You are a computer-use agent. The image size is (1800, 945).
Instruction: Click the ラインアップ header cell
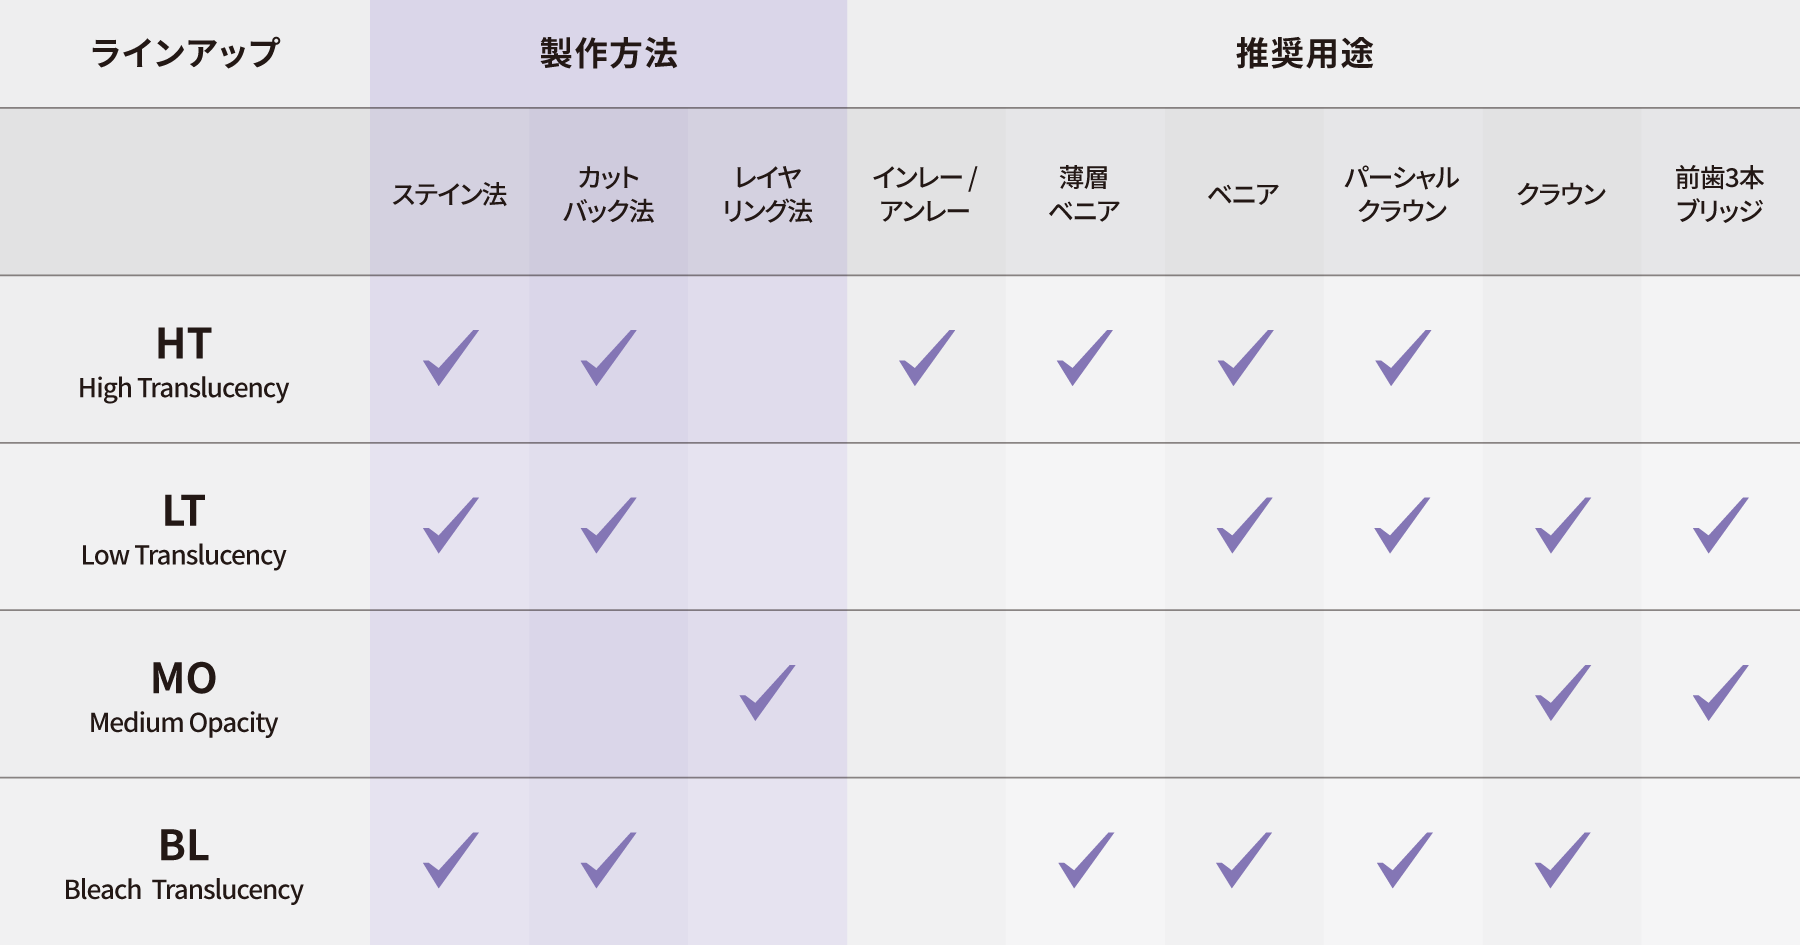[185, 53]
